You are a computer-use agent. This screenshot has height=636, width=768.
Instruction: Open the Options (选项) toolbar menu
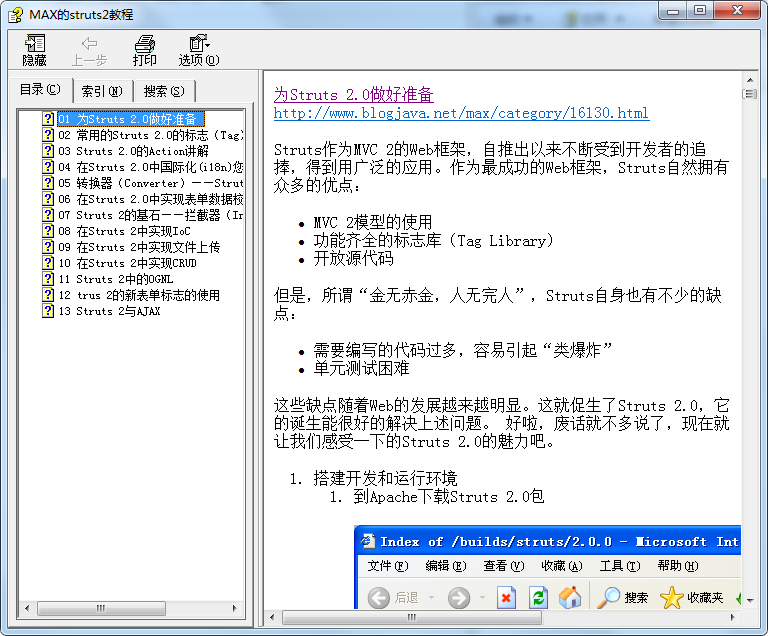click(x=199, y=50)
